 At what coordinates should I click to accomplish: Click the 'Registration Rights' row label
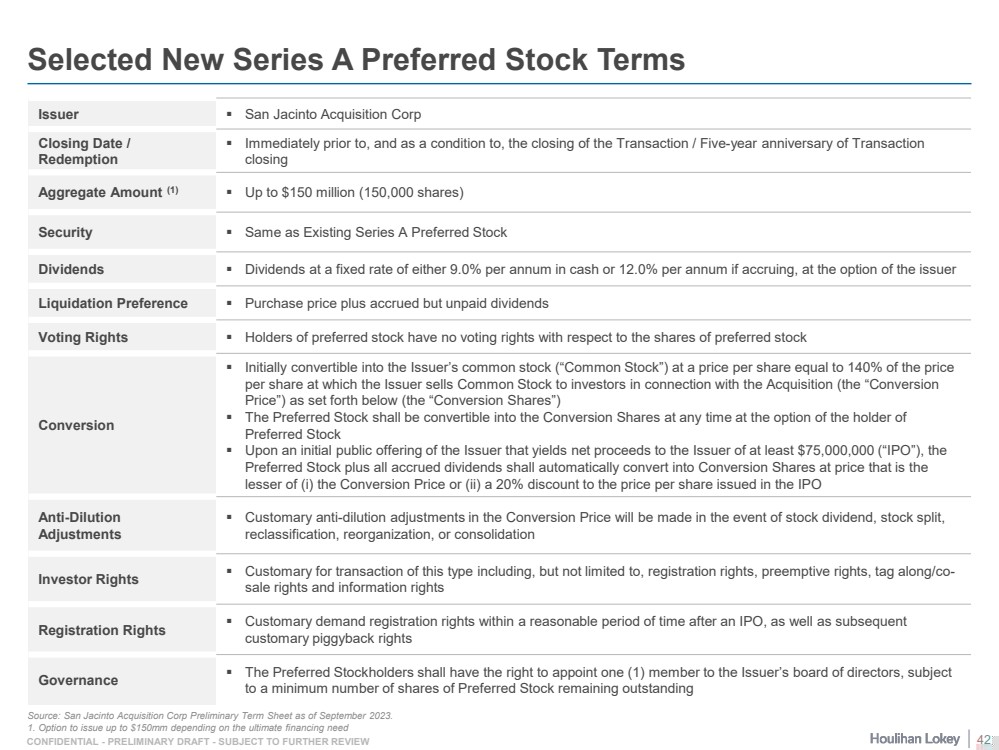[102, 630]
